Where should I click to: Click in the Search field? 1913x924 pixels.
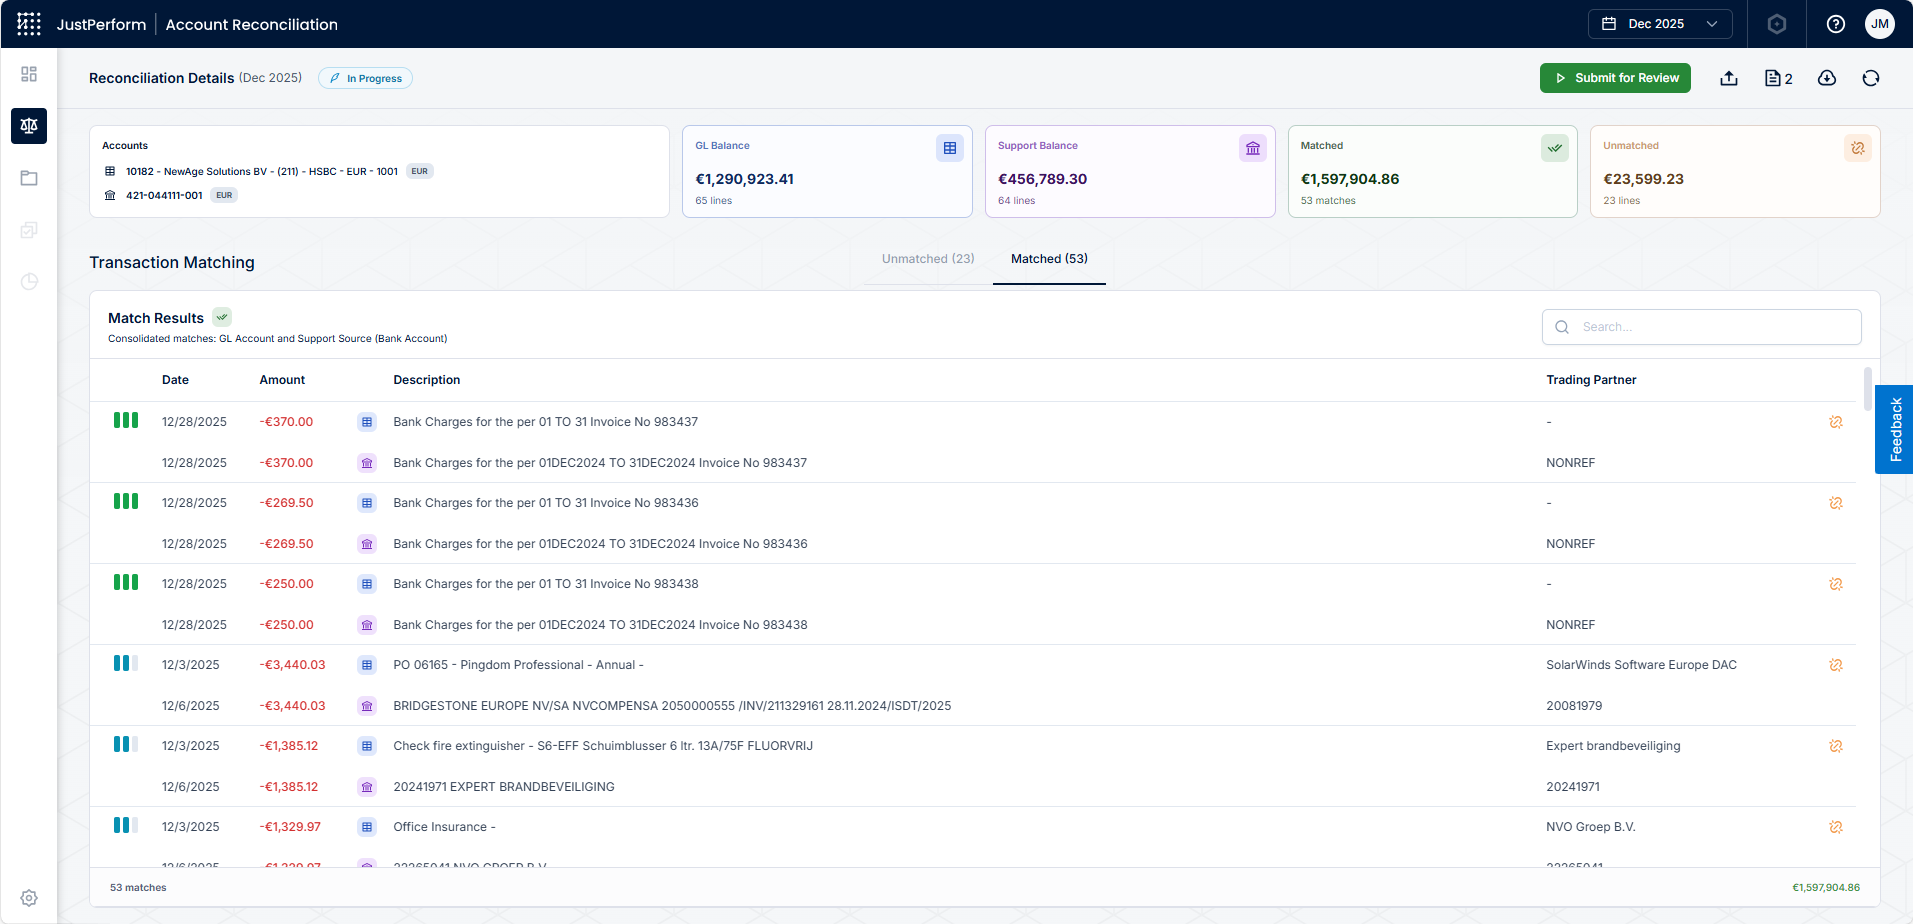click(1702, 327)
